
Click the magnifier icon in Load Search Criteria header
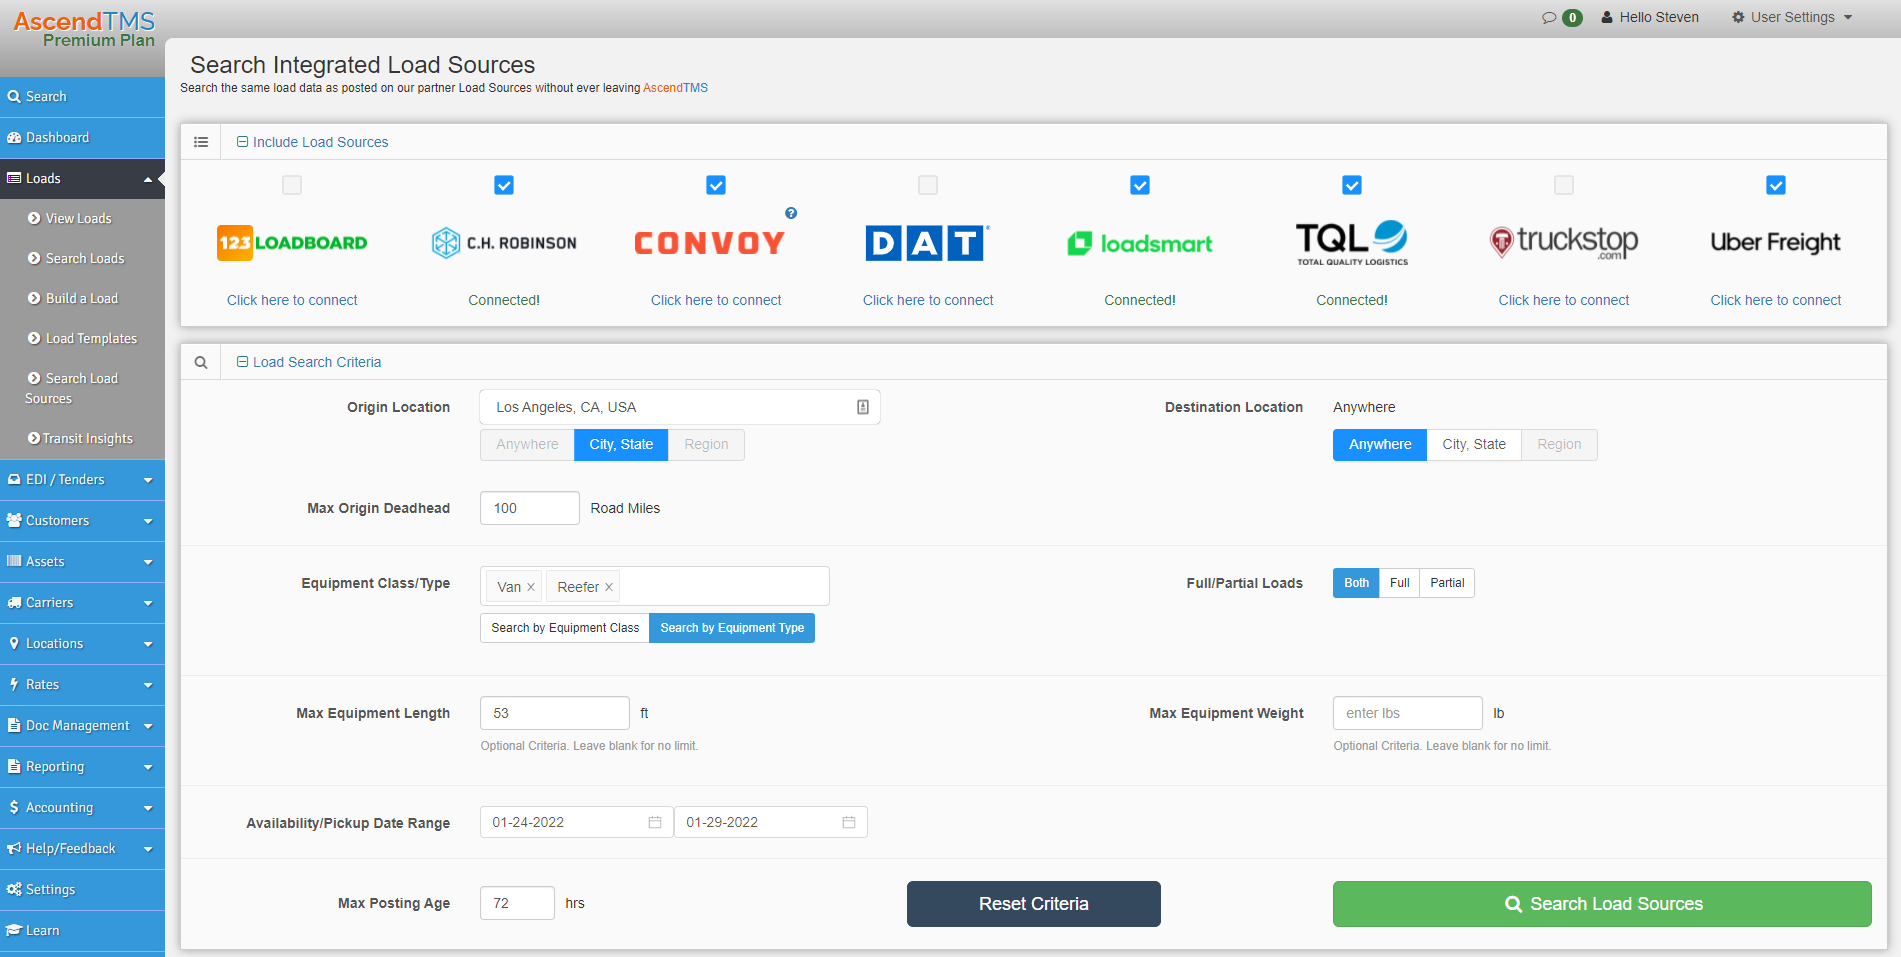click(201, 362)
